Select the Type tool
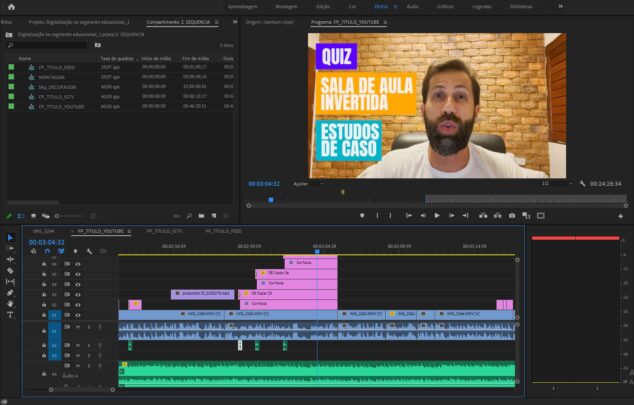 (10, 315)
